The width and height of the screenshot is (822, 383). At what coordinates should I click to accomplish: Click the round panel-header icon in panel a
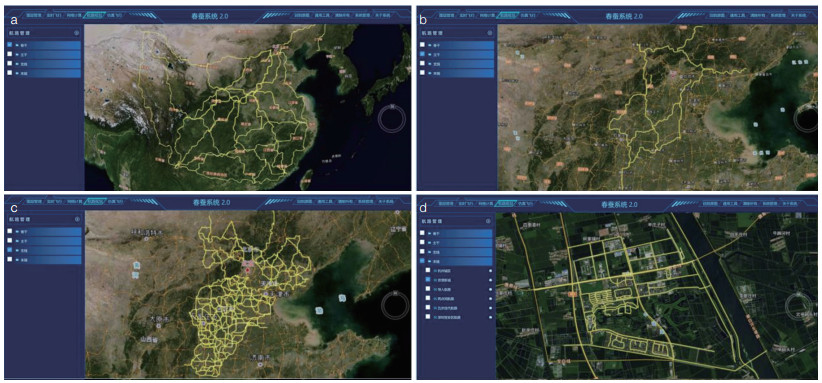click(x=77, y=32)
